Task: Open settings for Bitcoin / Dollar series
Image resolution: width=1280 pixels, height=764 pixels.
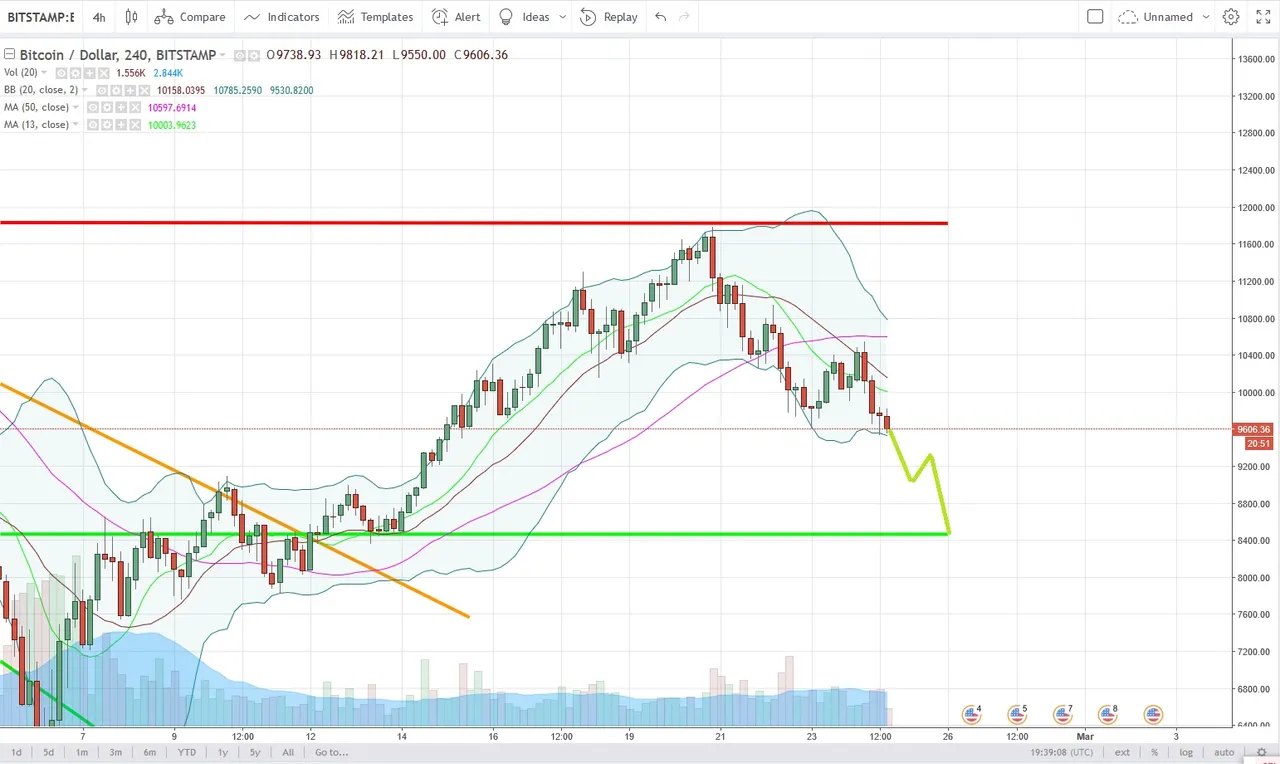Action: [x=254, y=55]
